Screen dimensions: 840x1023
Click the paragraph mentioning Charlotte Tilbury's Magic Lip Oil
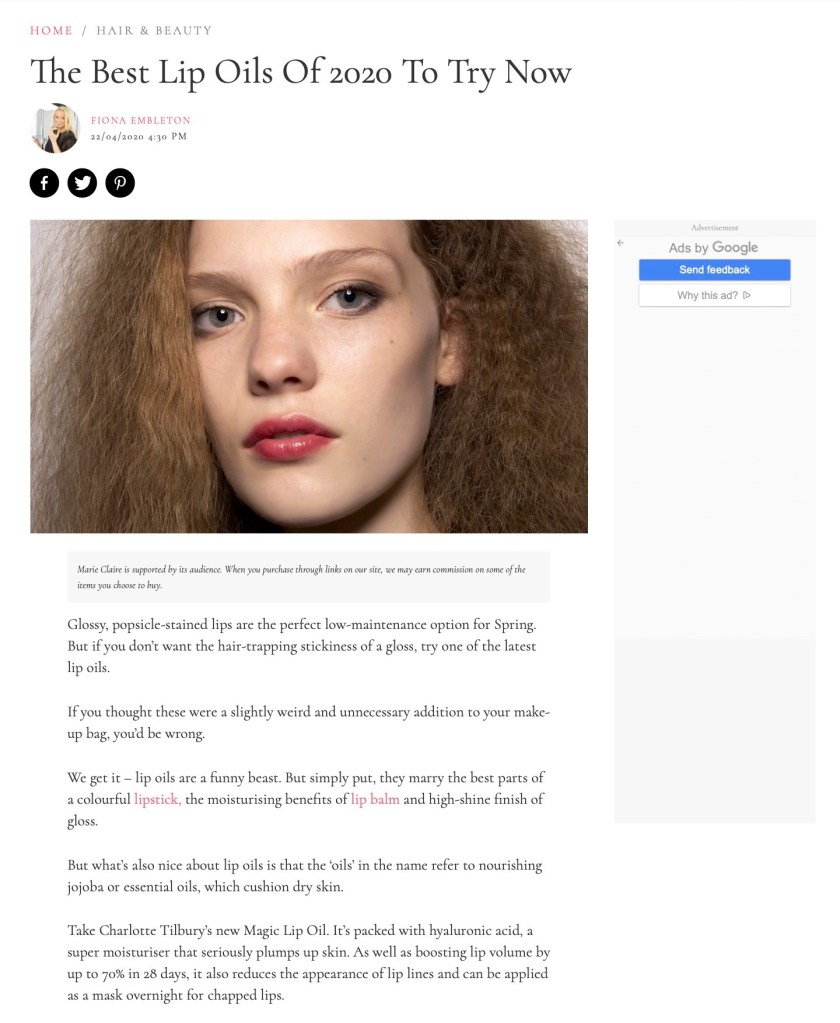pyautogui.click(x=308, y=962)
